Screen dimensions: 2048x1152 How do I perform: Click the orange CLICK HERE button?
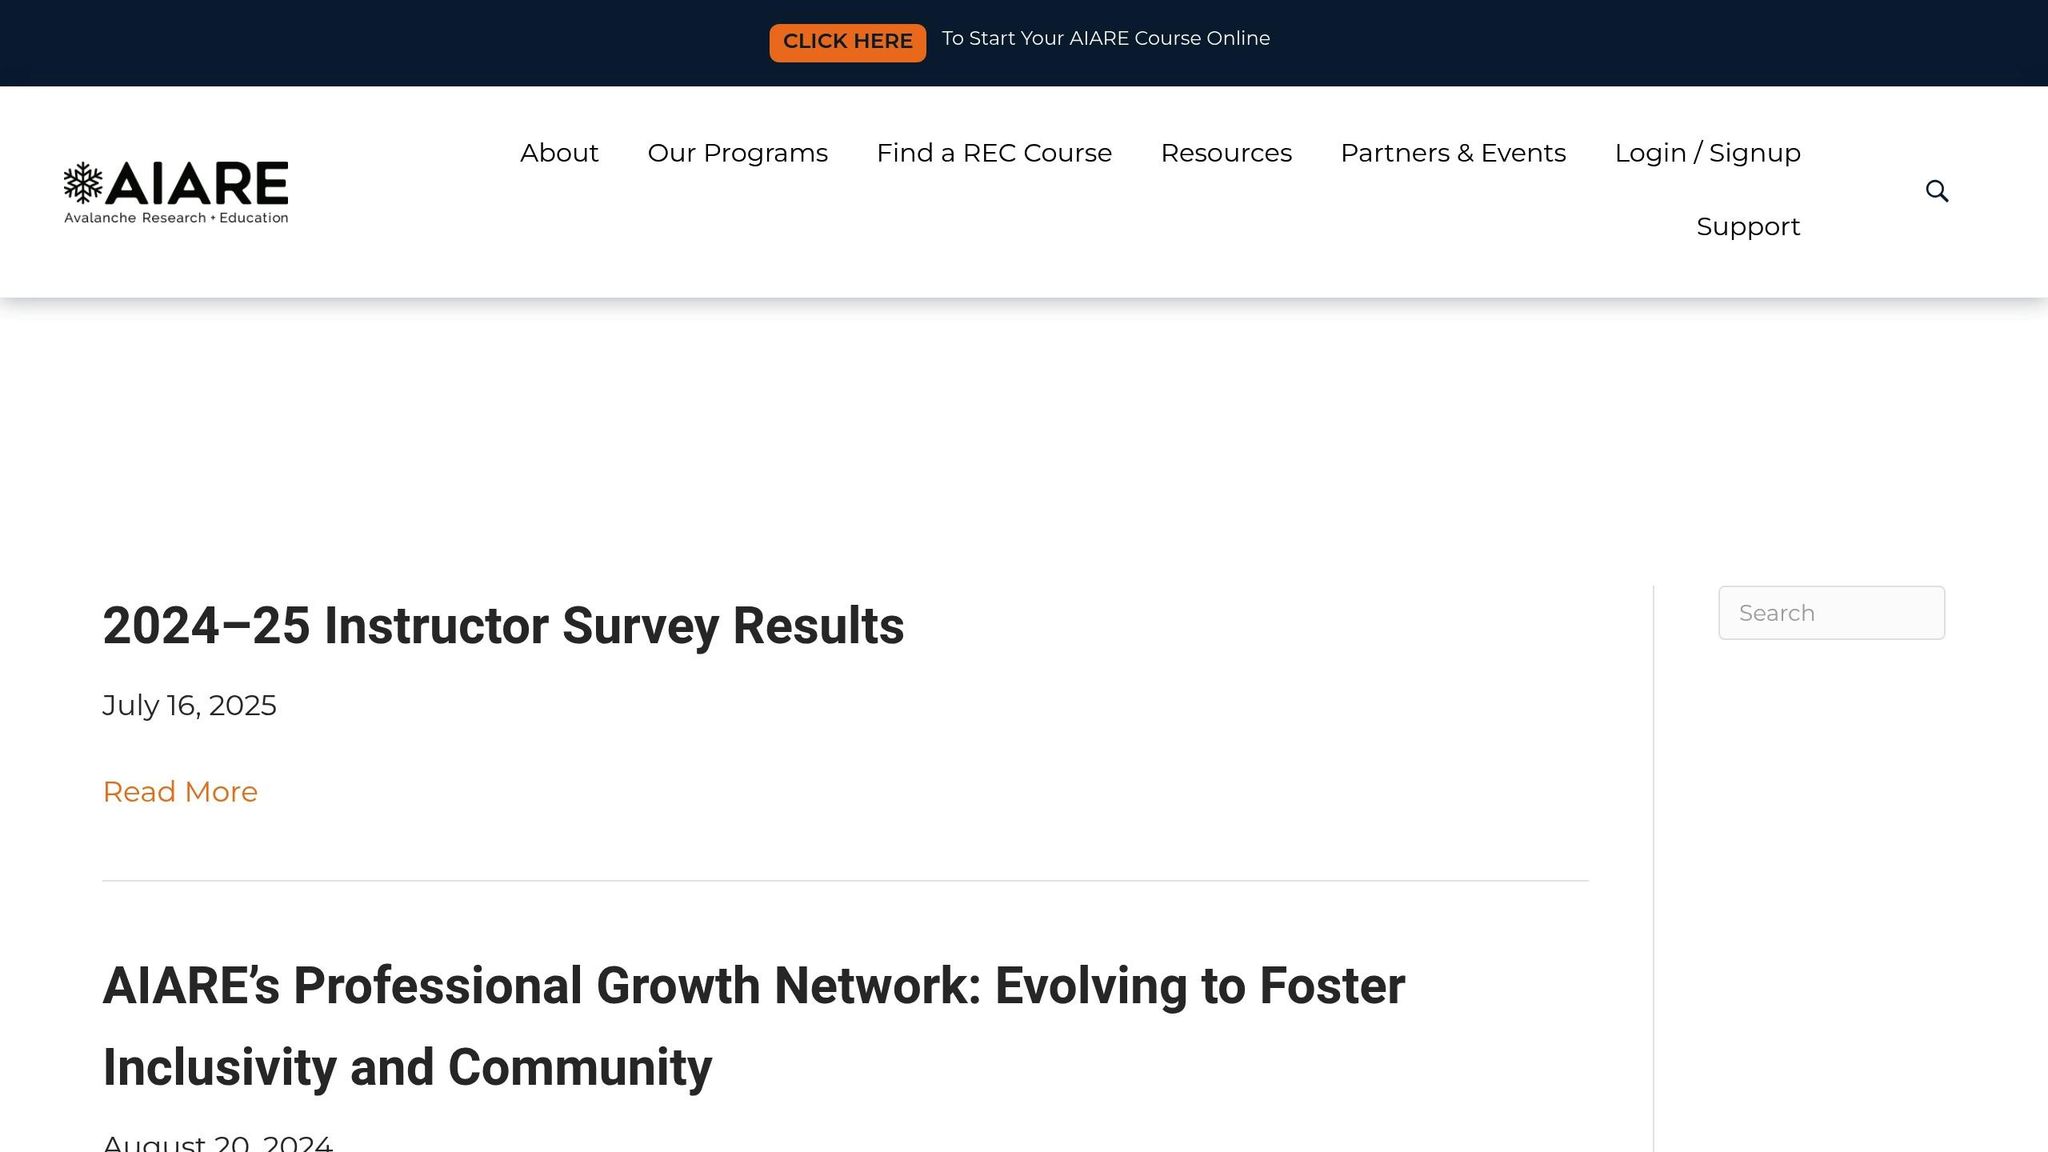point(847,42)
